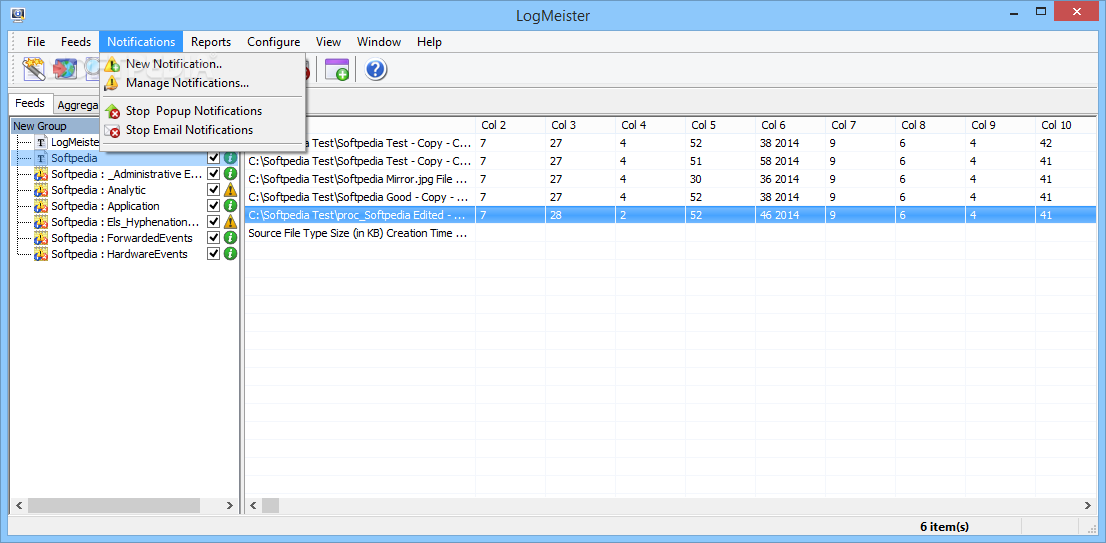This screenshot has width=1106, height=543.
Task: Sort by the Col 5 header
Action: (x=720, y=125)
